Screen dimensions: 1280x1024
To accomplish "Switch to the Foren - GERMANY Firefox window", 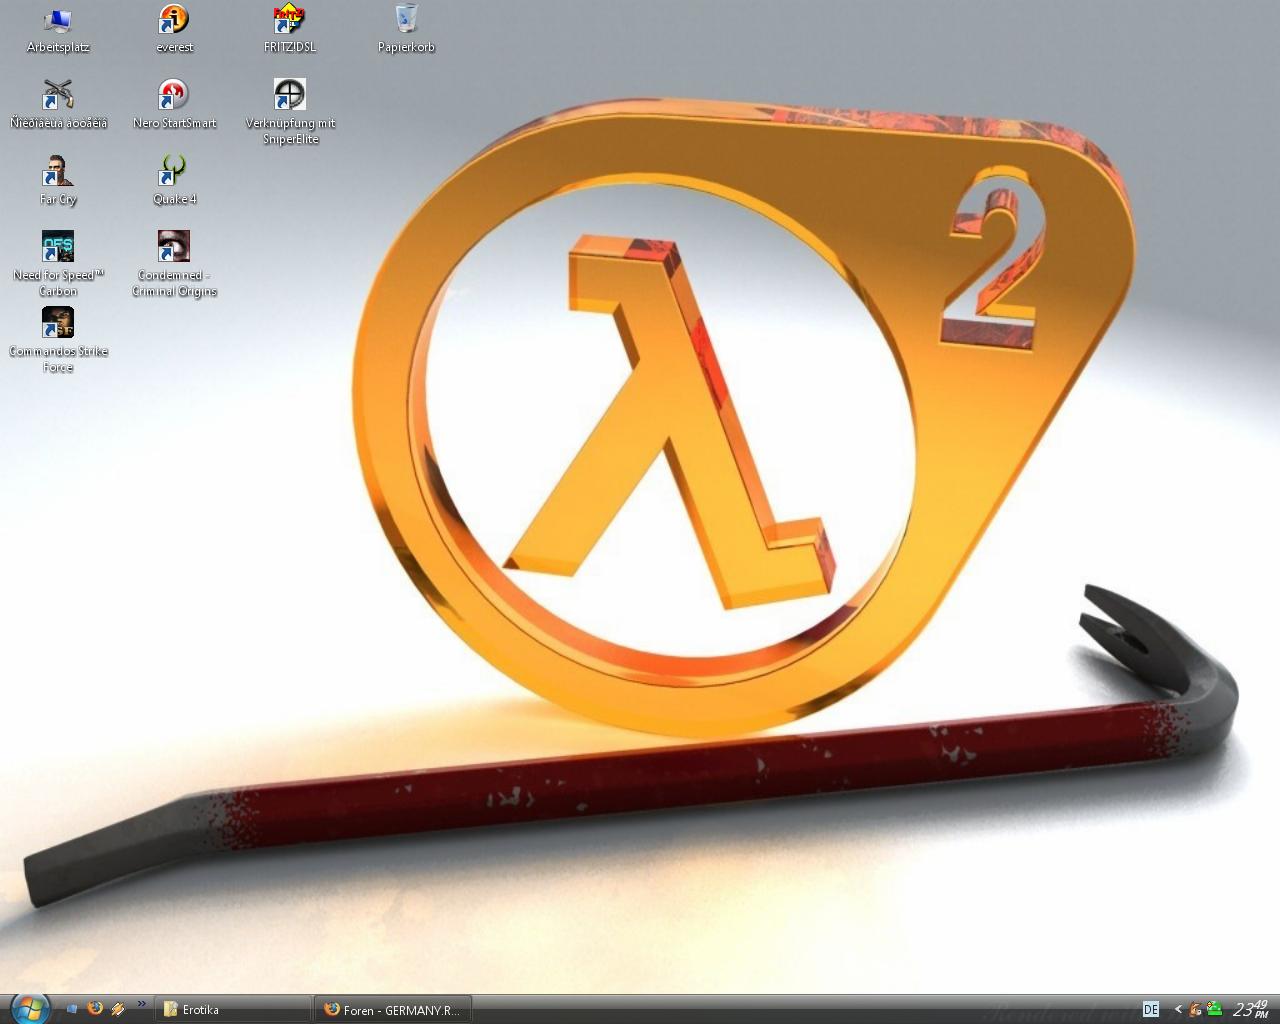I will click(x=393, y=1010).
